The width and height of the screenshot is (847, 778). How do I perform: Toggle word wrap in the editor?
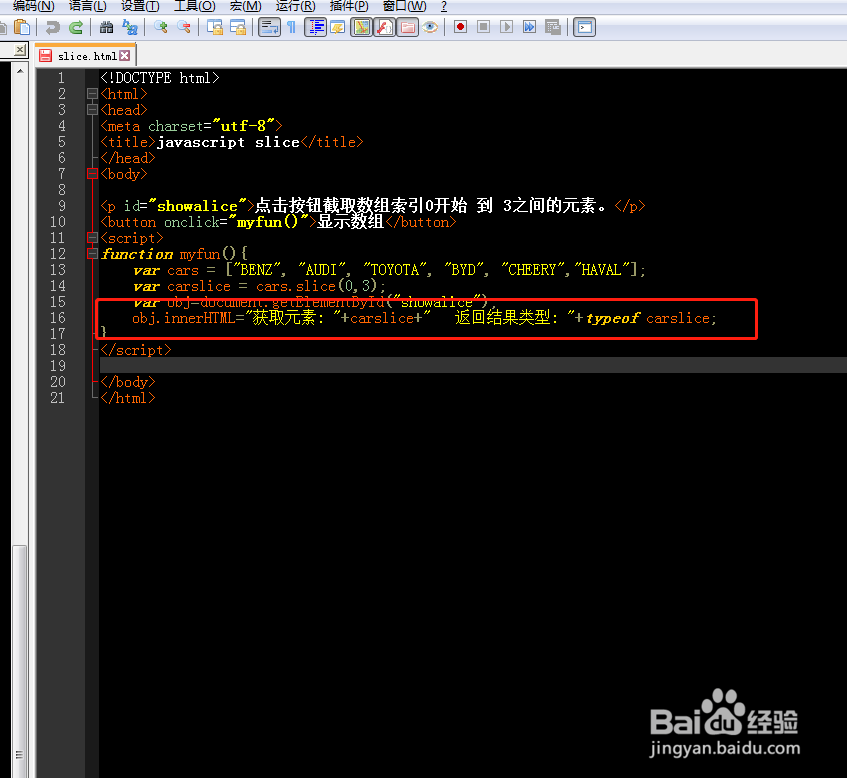coord(269,27)
